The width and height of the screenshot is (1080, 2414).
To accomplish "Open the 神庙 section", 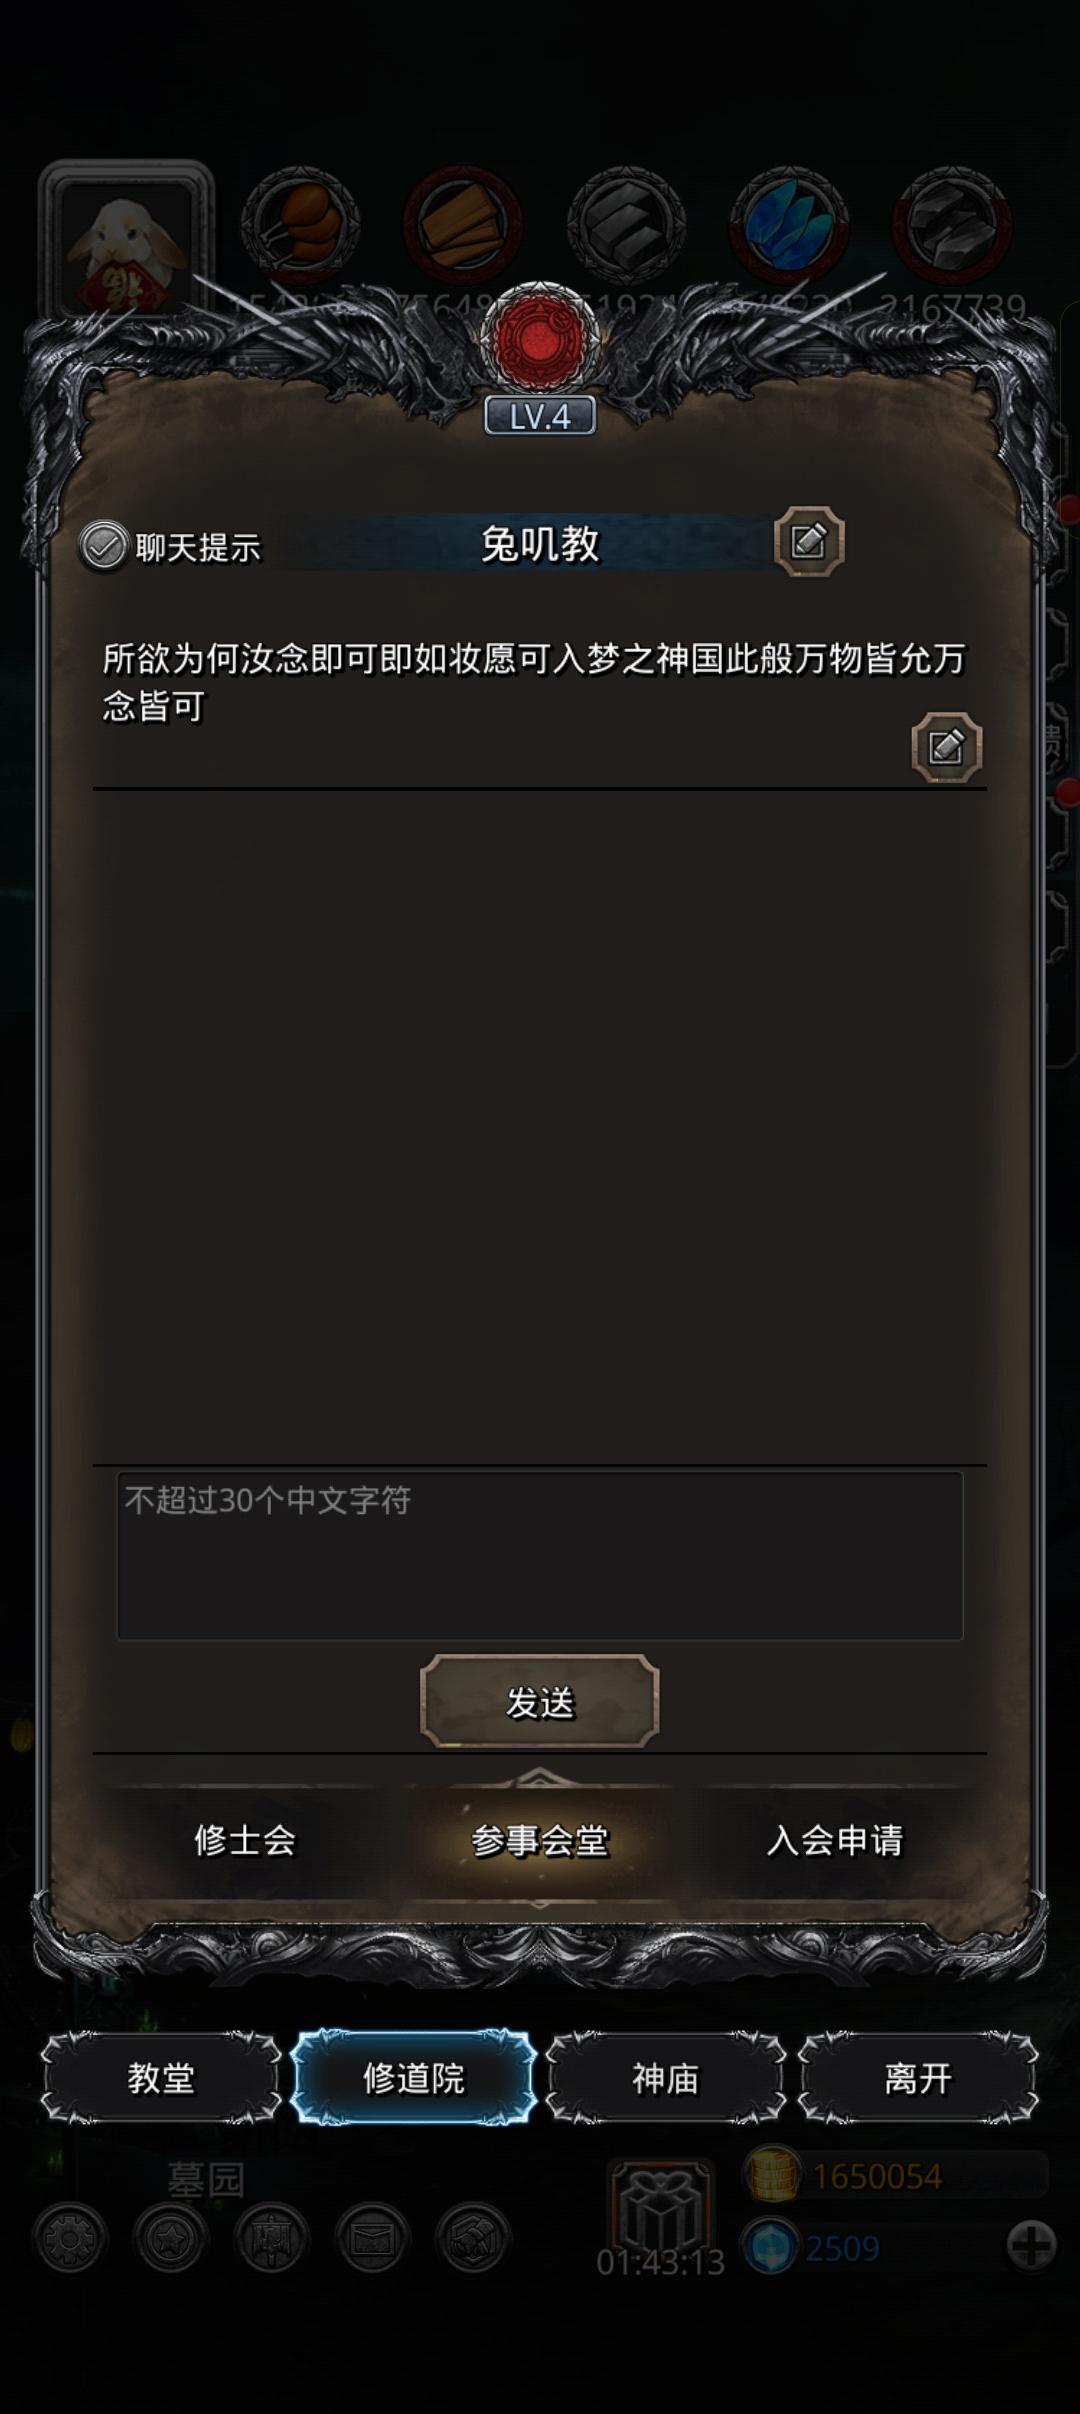I will (665, 2078).
